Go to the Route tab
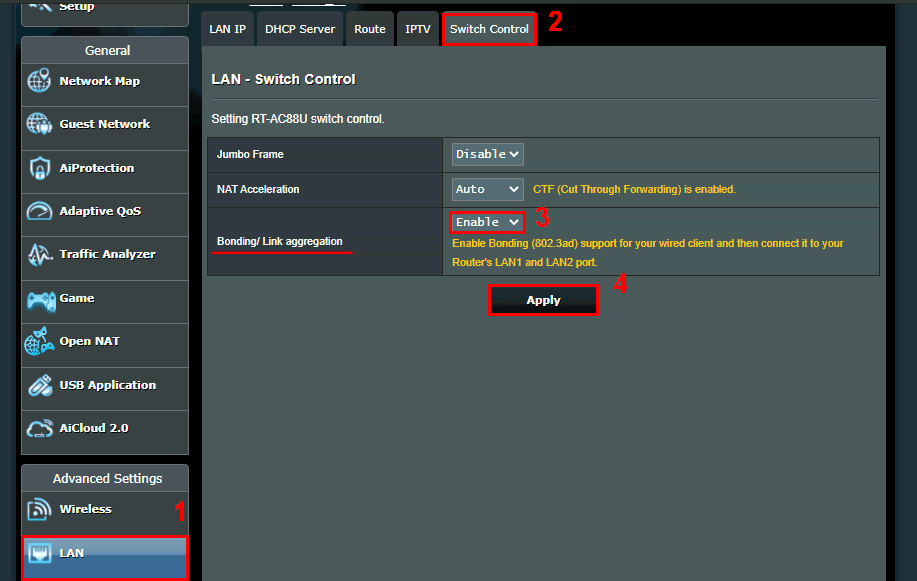 tap(369, 29)
